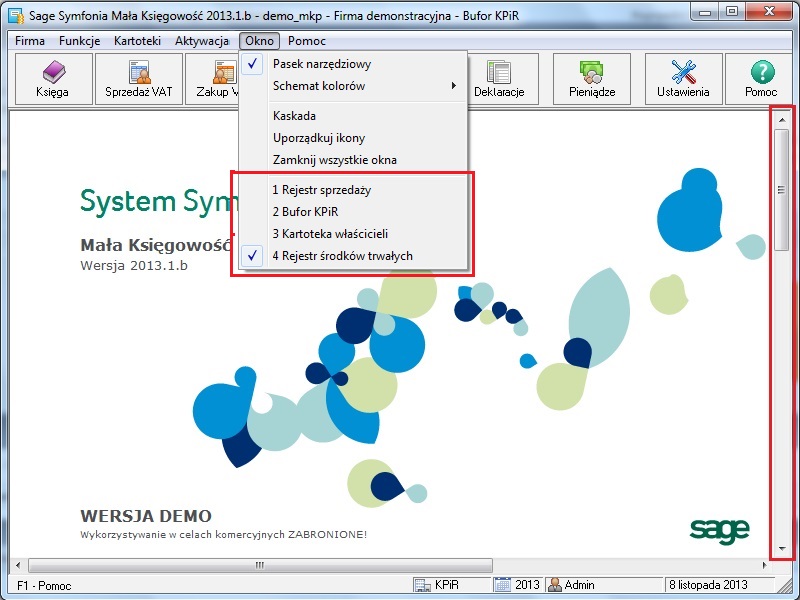Click the vertical scrollbar up arrow
Image resolution: width=800 pixels, height=600 pixels.
point(782,120)
